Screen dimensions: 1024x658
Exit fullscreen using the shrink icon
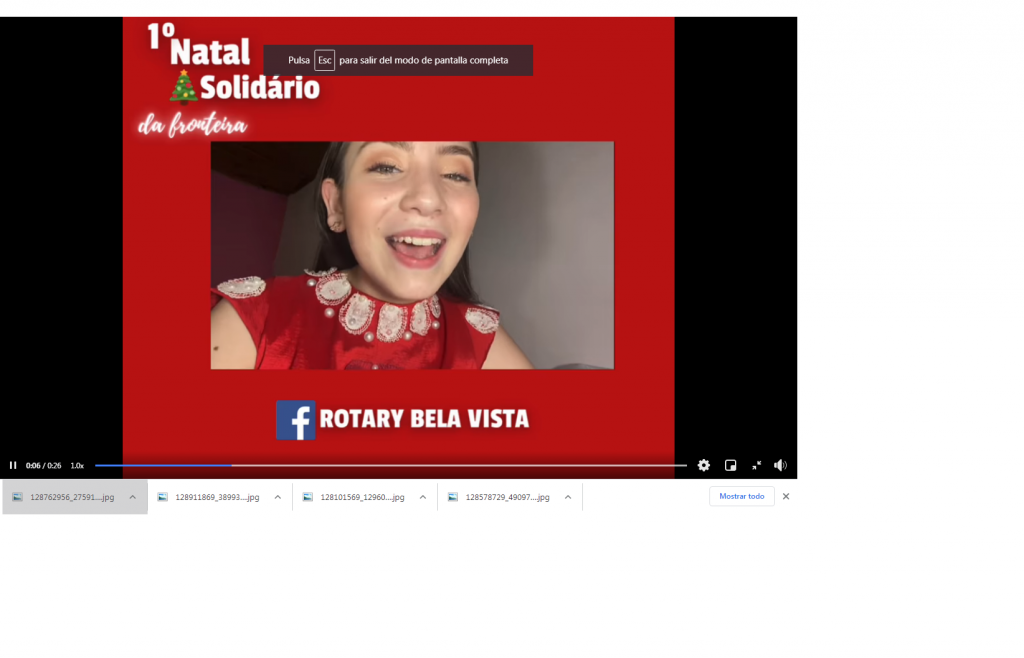pos(756,465)
